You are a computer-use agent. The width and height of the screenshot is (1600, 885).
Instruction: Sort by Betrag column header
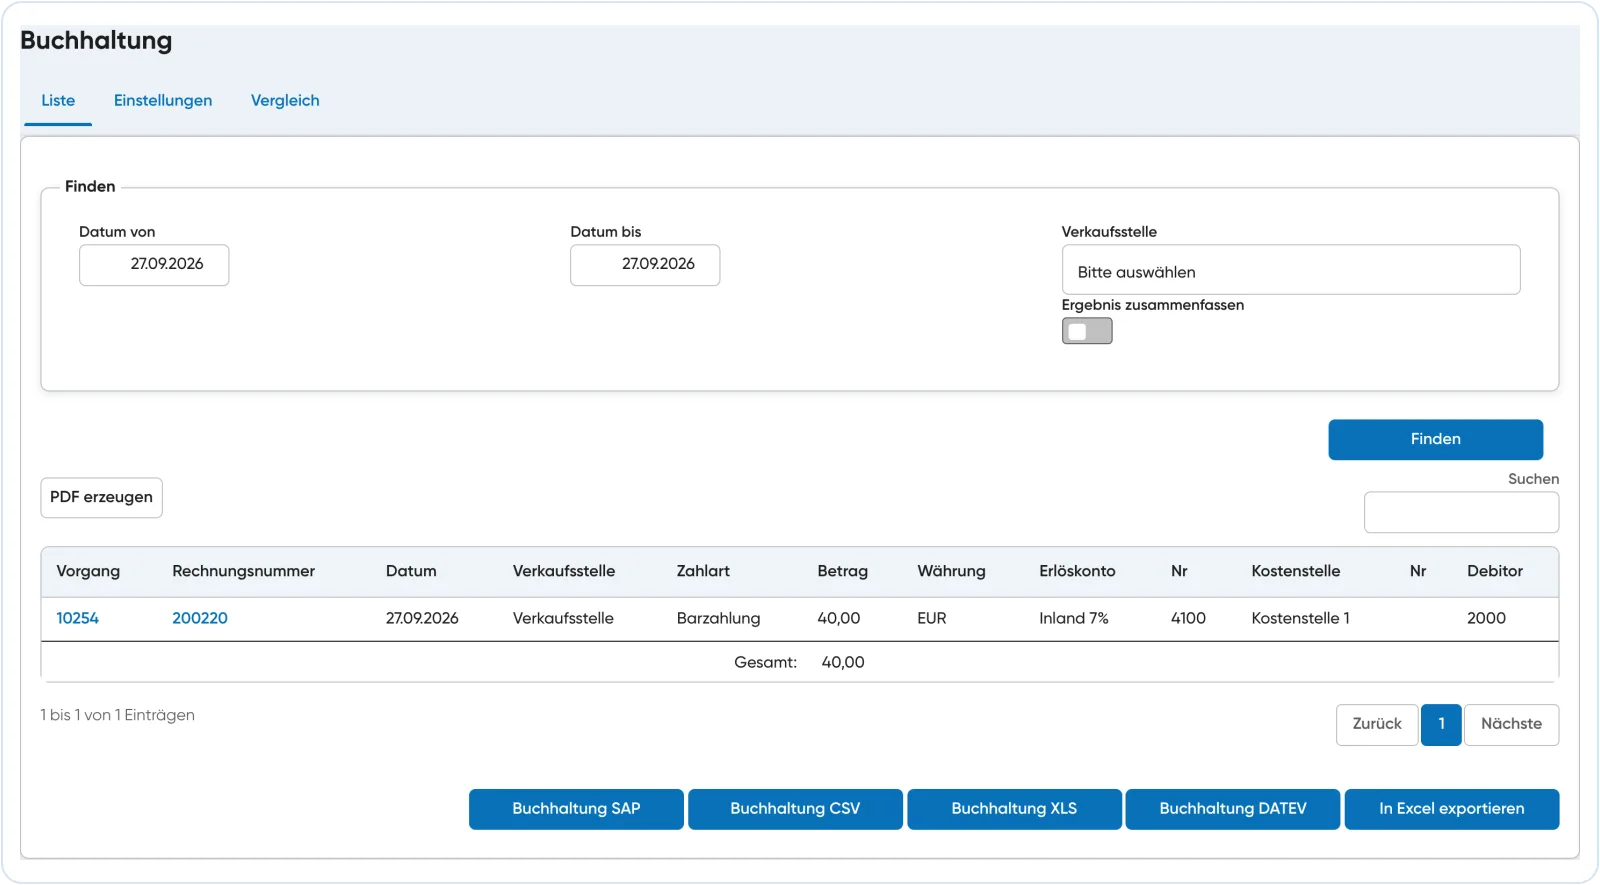pyautogui.click(x=842, y=572)
